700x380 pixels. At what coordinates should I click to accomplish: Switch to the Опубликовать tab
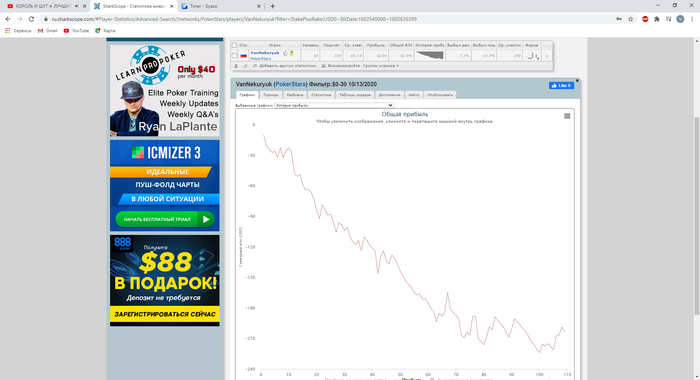coord(440,95)
